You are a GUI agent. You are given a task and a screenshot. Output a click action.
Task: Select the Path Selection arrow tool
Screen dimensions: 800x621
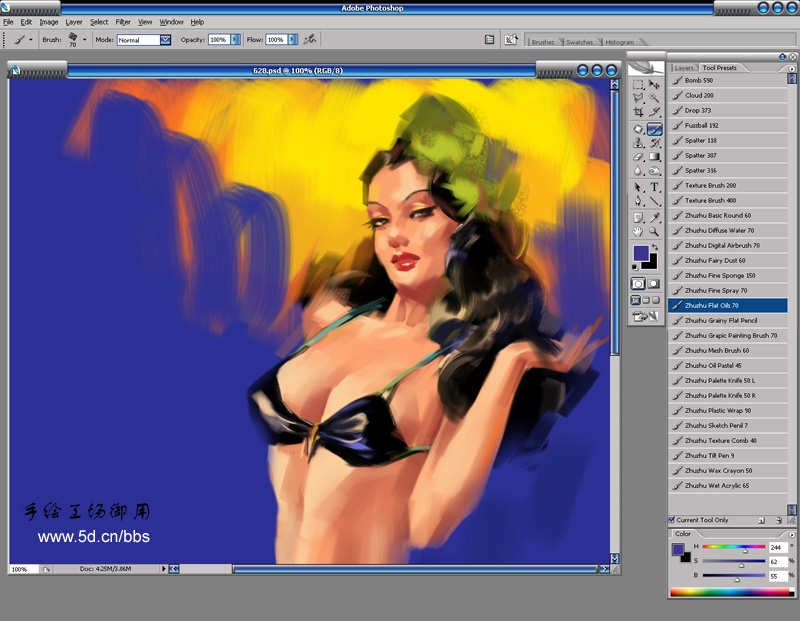coord(638,187)
